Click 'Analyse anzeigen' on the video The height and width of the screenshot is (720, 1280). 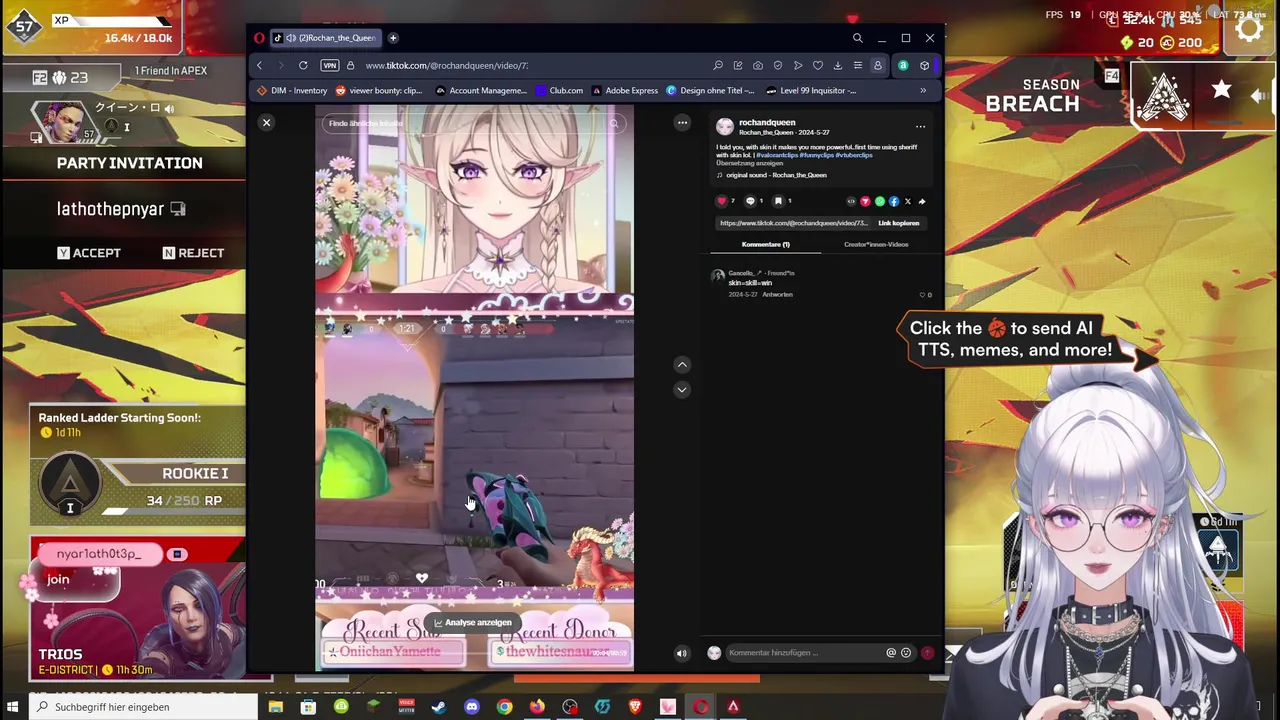pyautogui.click(x=472, y=622)
